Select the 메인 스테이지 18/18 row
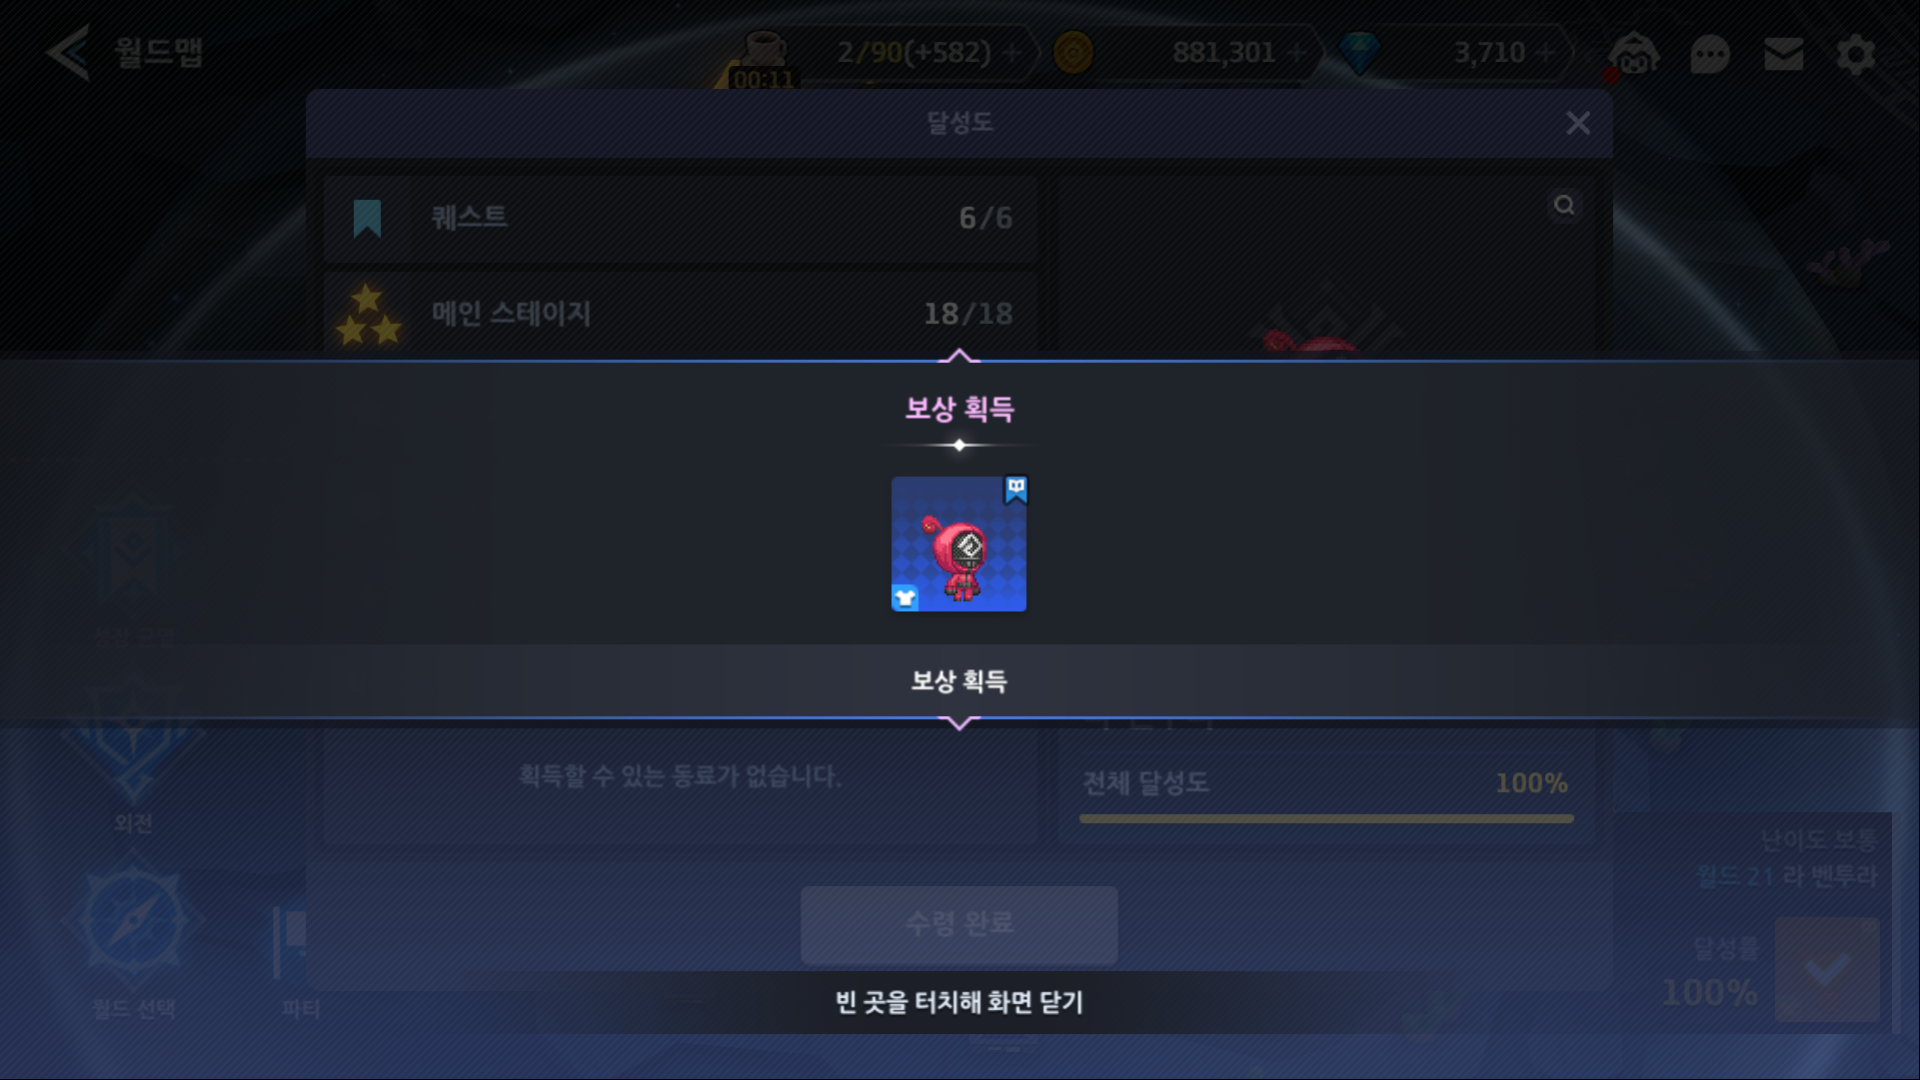1920x1080 pixels. 681,313
